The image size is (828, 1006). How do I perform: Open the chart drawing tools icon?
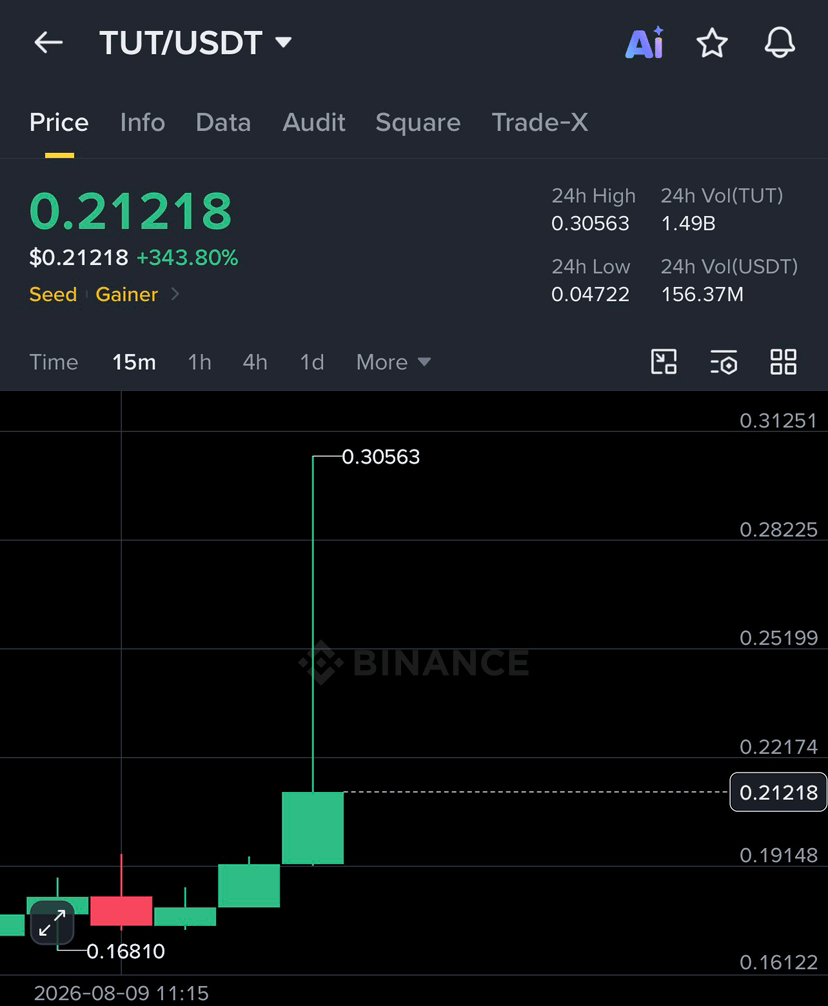tap(664, 362)
